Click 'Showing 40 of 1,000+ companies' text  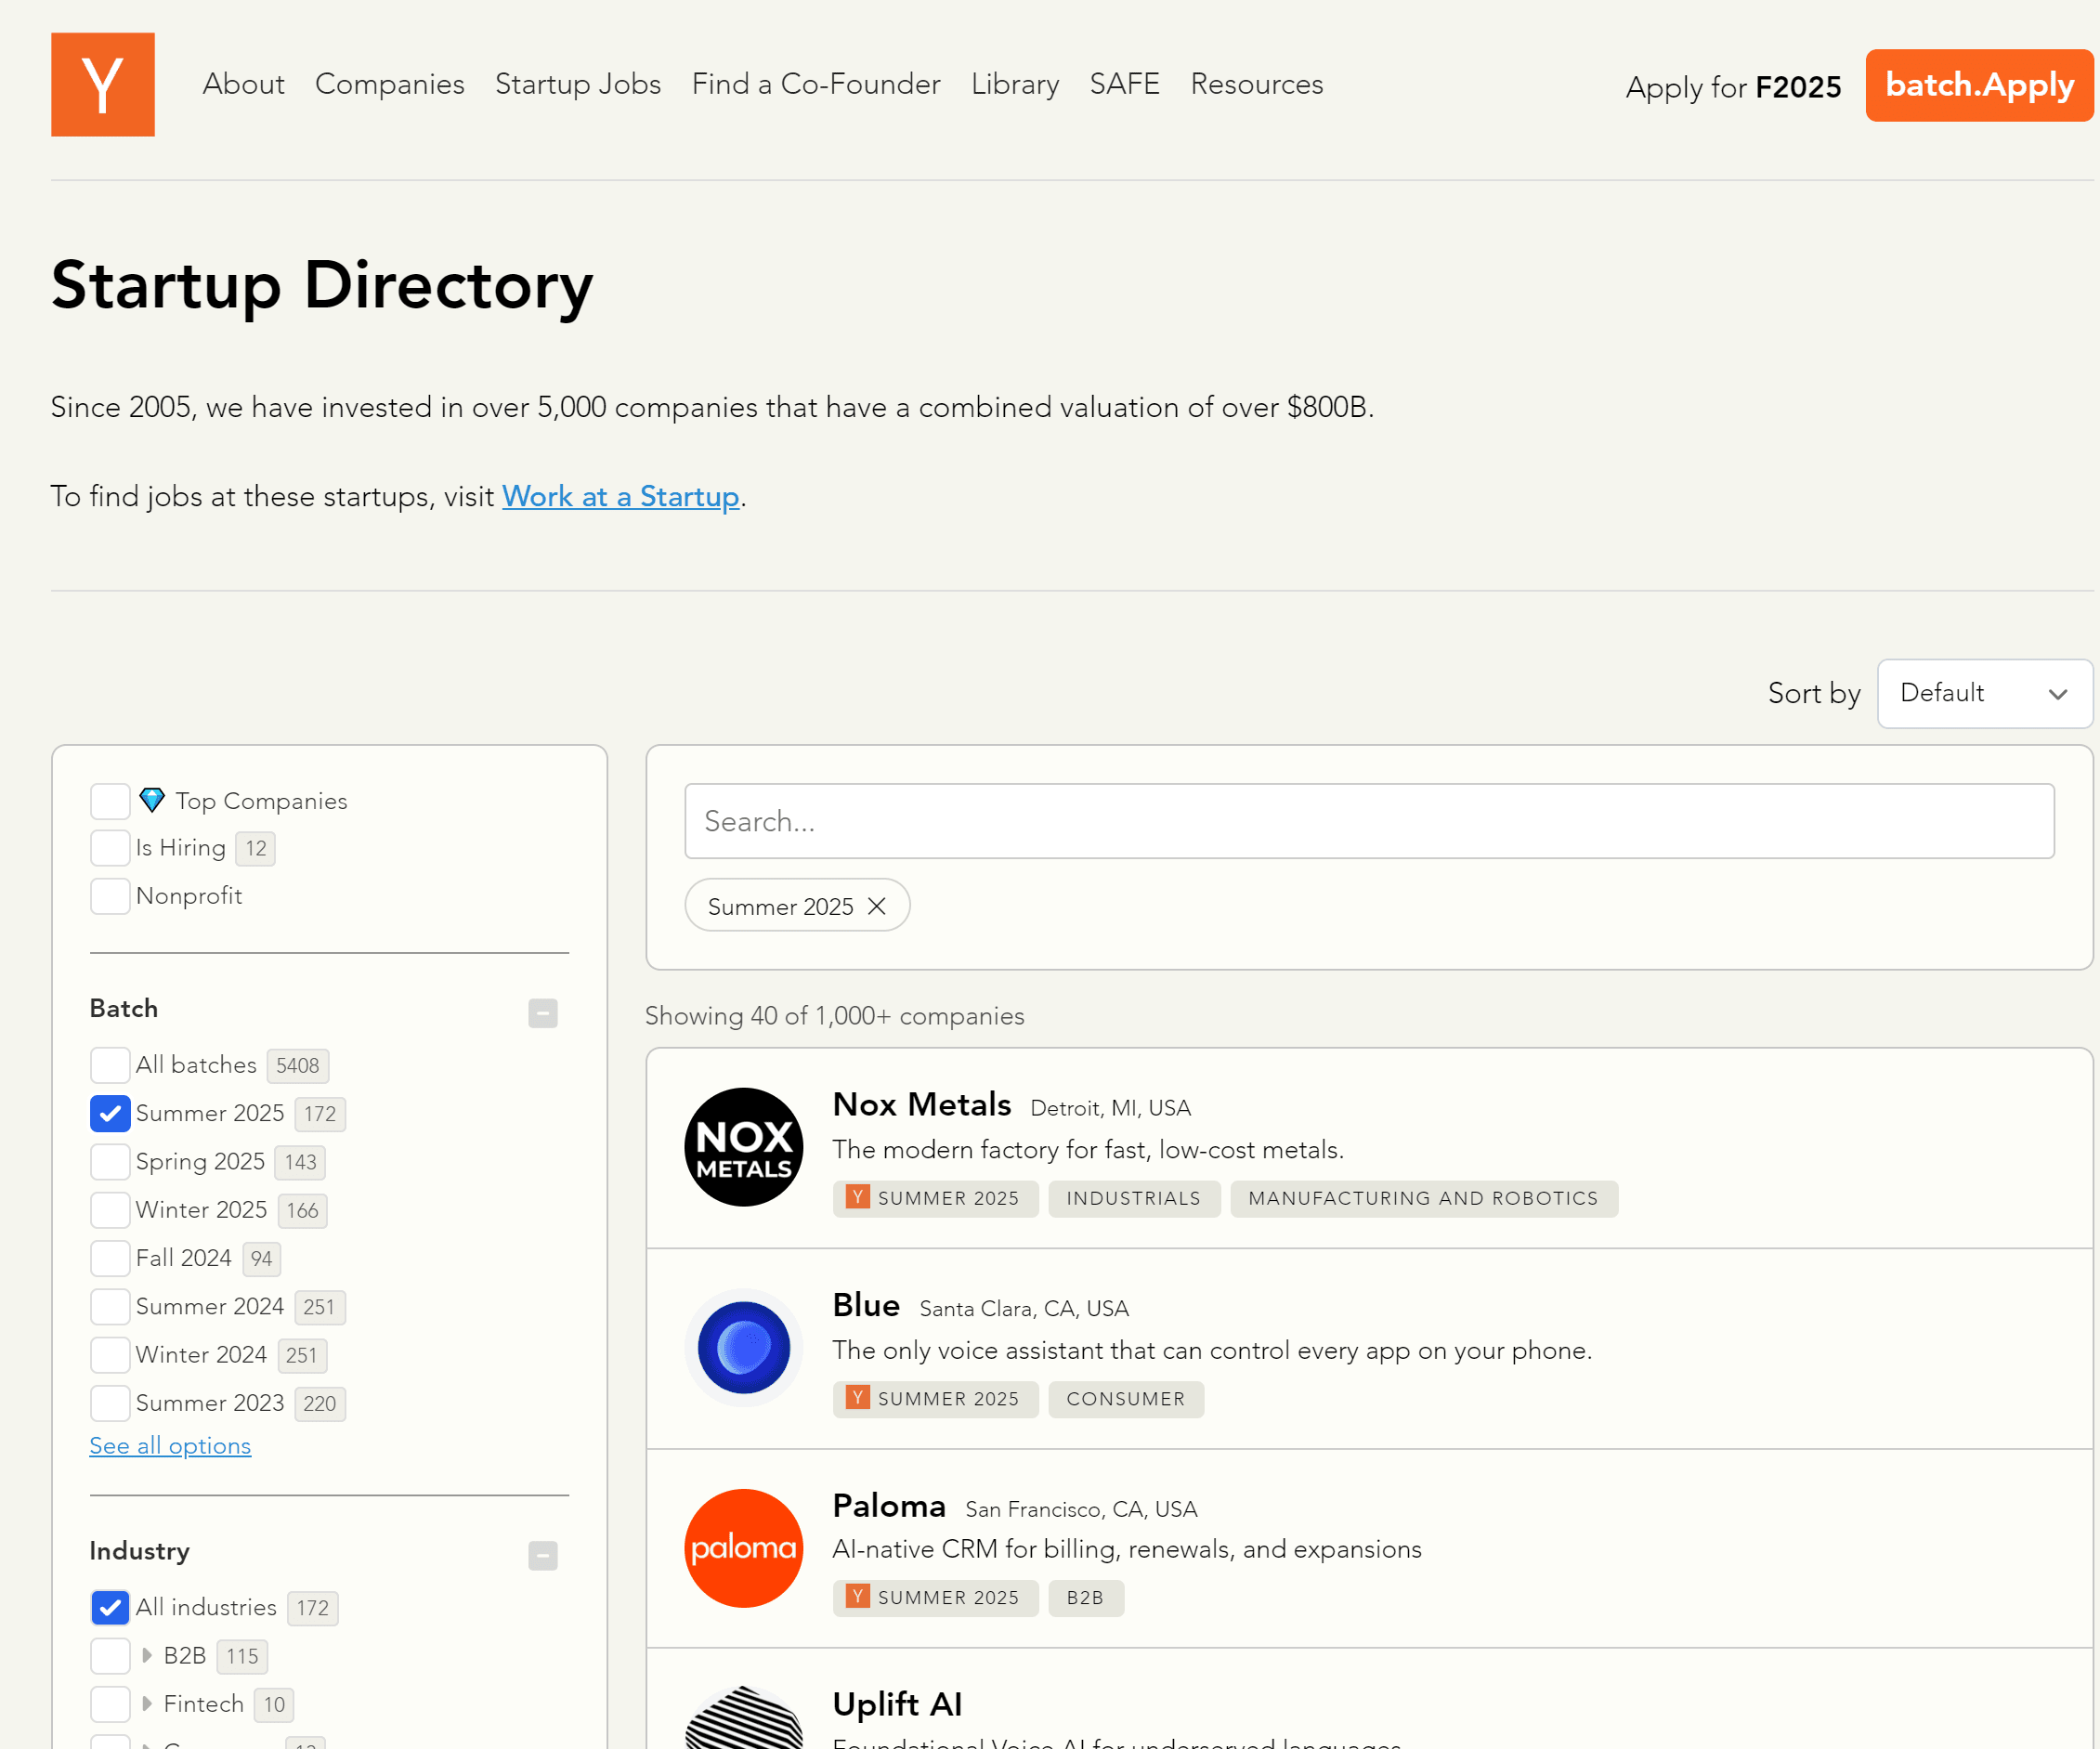[835, 1016]
